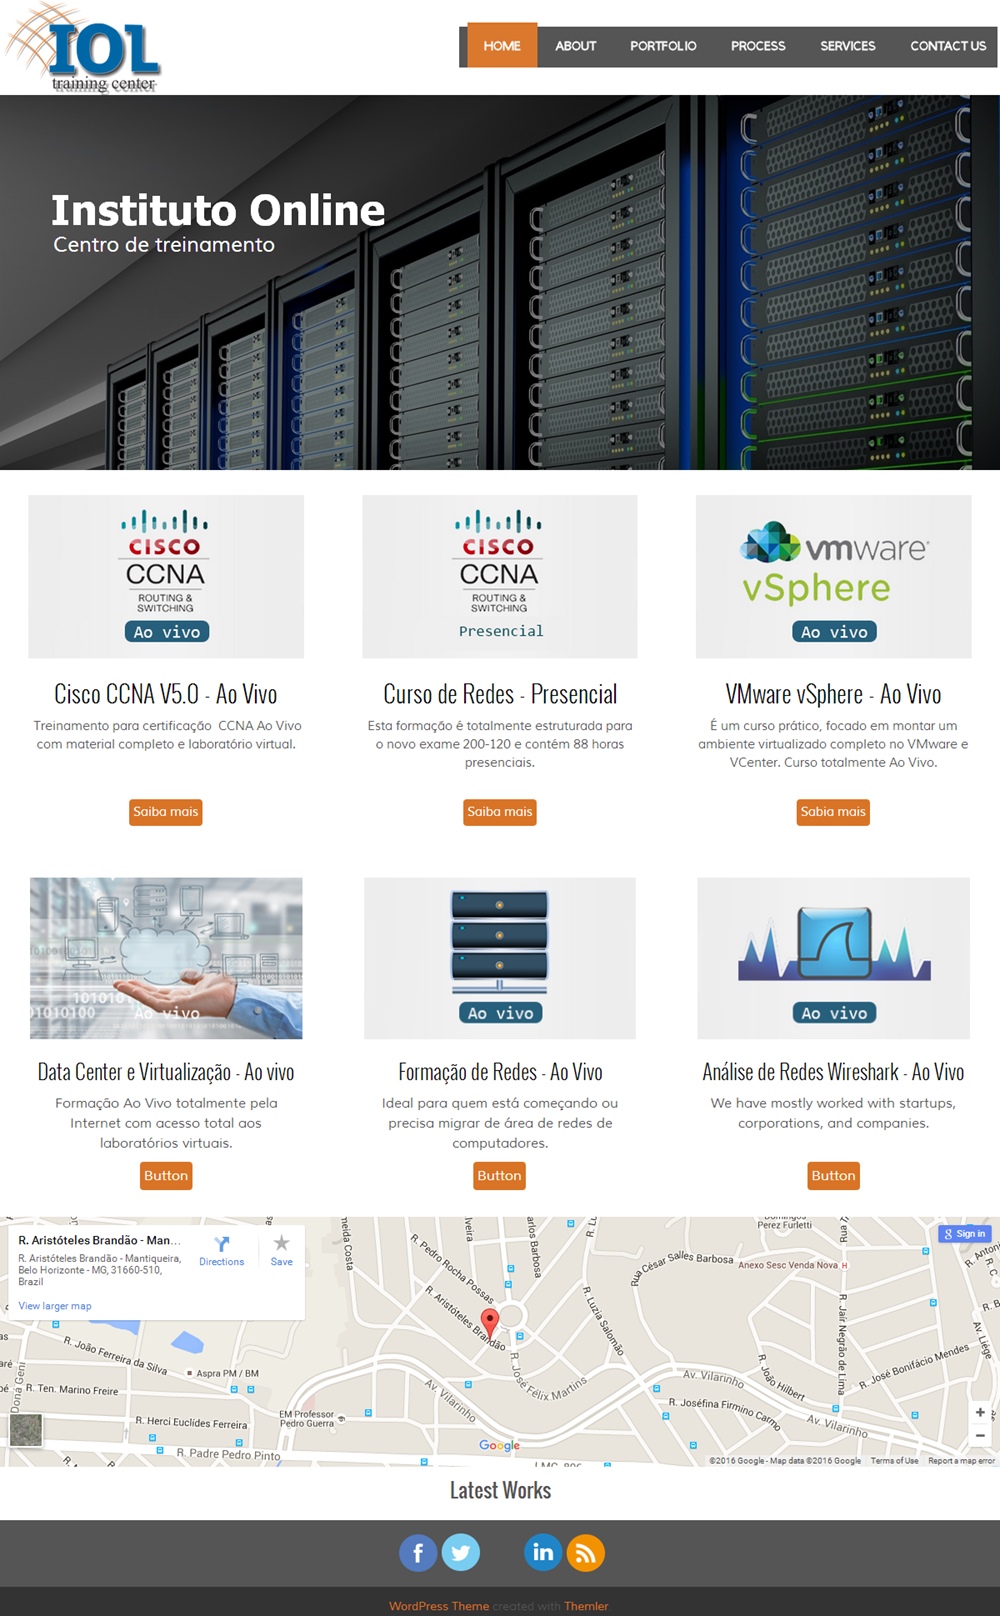The width and height of the screenshot is (1000, 1616).
Task: Click the IOL training center logo
Action: pyautogui.click(x=83, y=48)
